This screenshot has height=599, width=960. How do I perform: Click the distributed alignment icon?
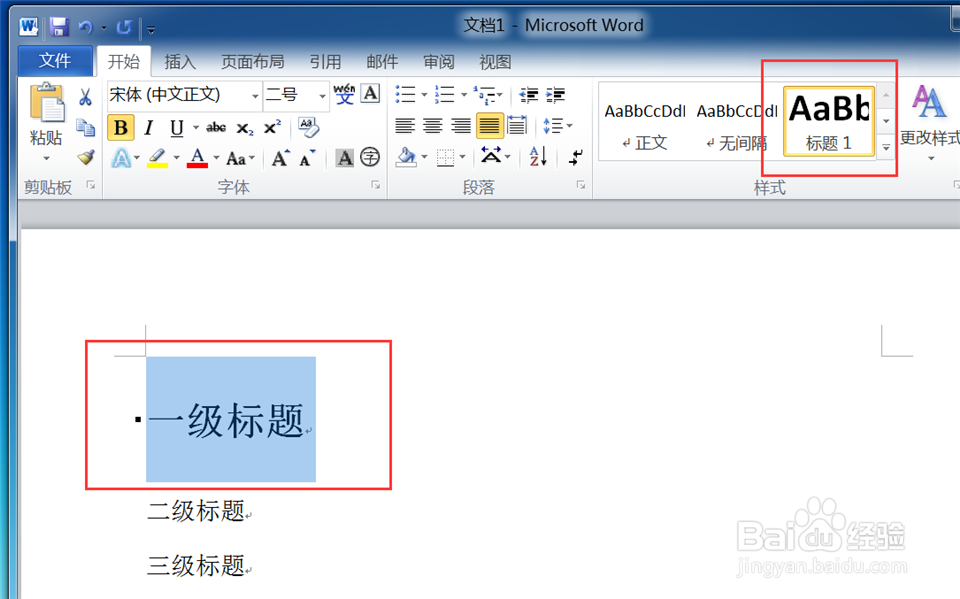click(517, 126)
